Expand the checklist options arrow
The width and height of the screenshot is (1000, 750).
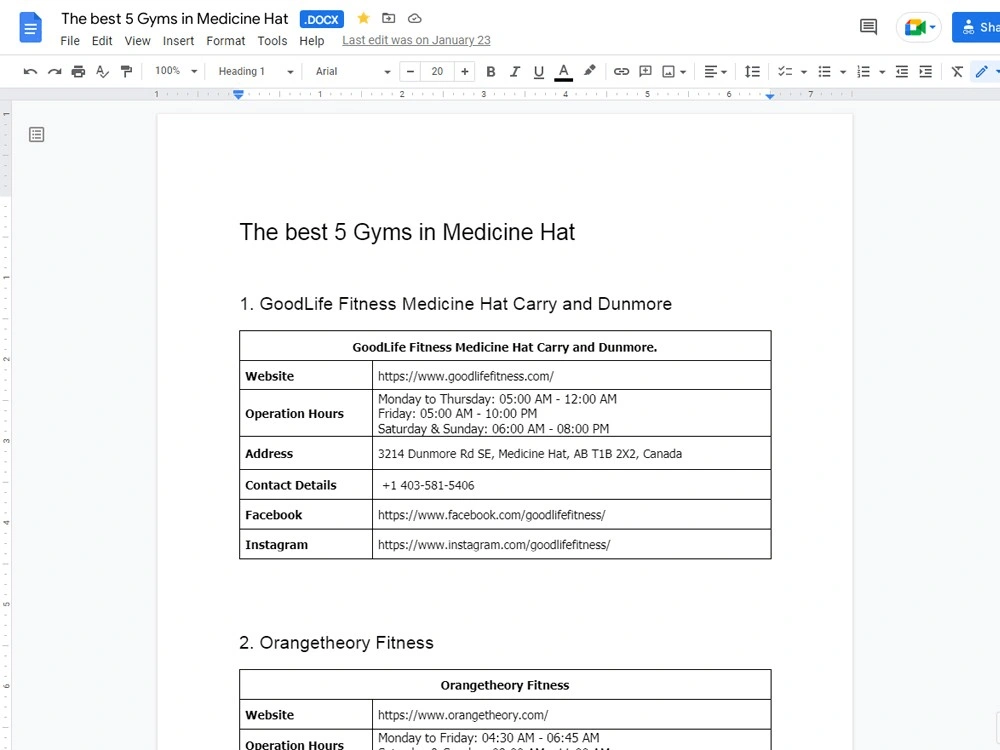pyautogui.click(x=804, y=72)
